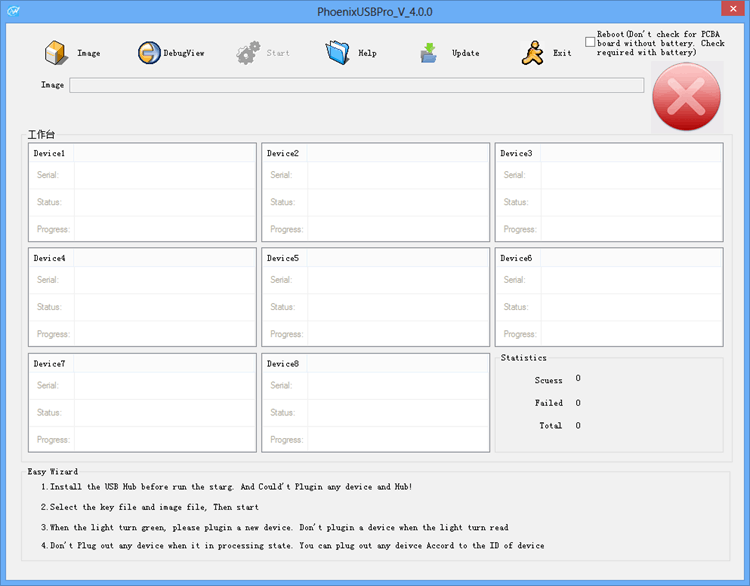Click the red X status indicator
750x586 pixels.
pos(686,97)
